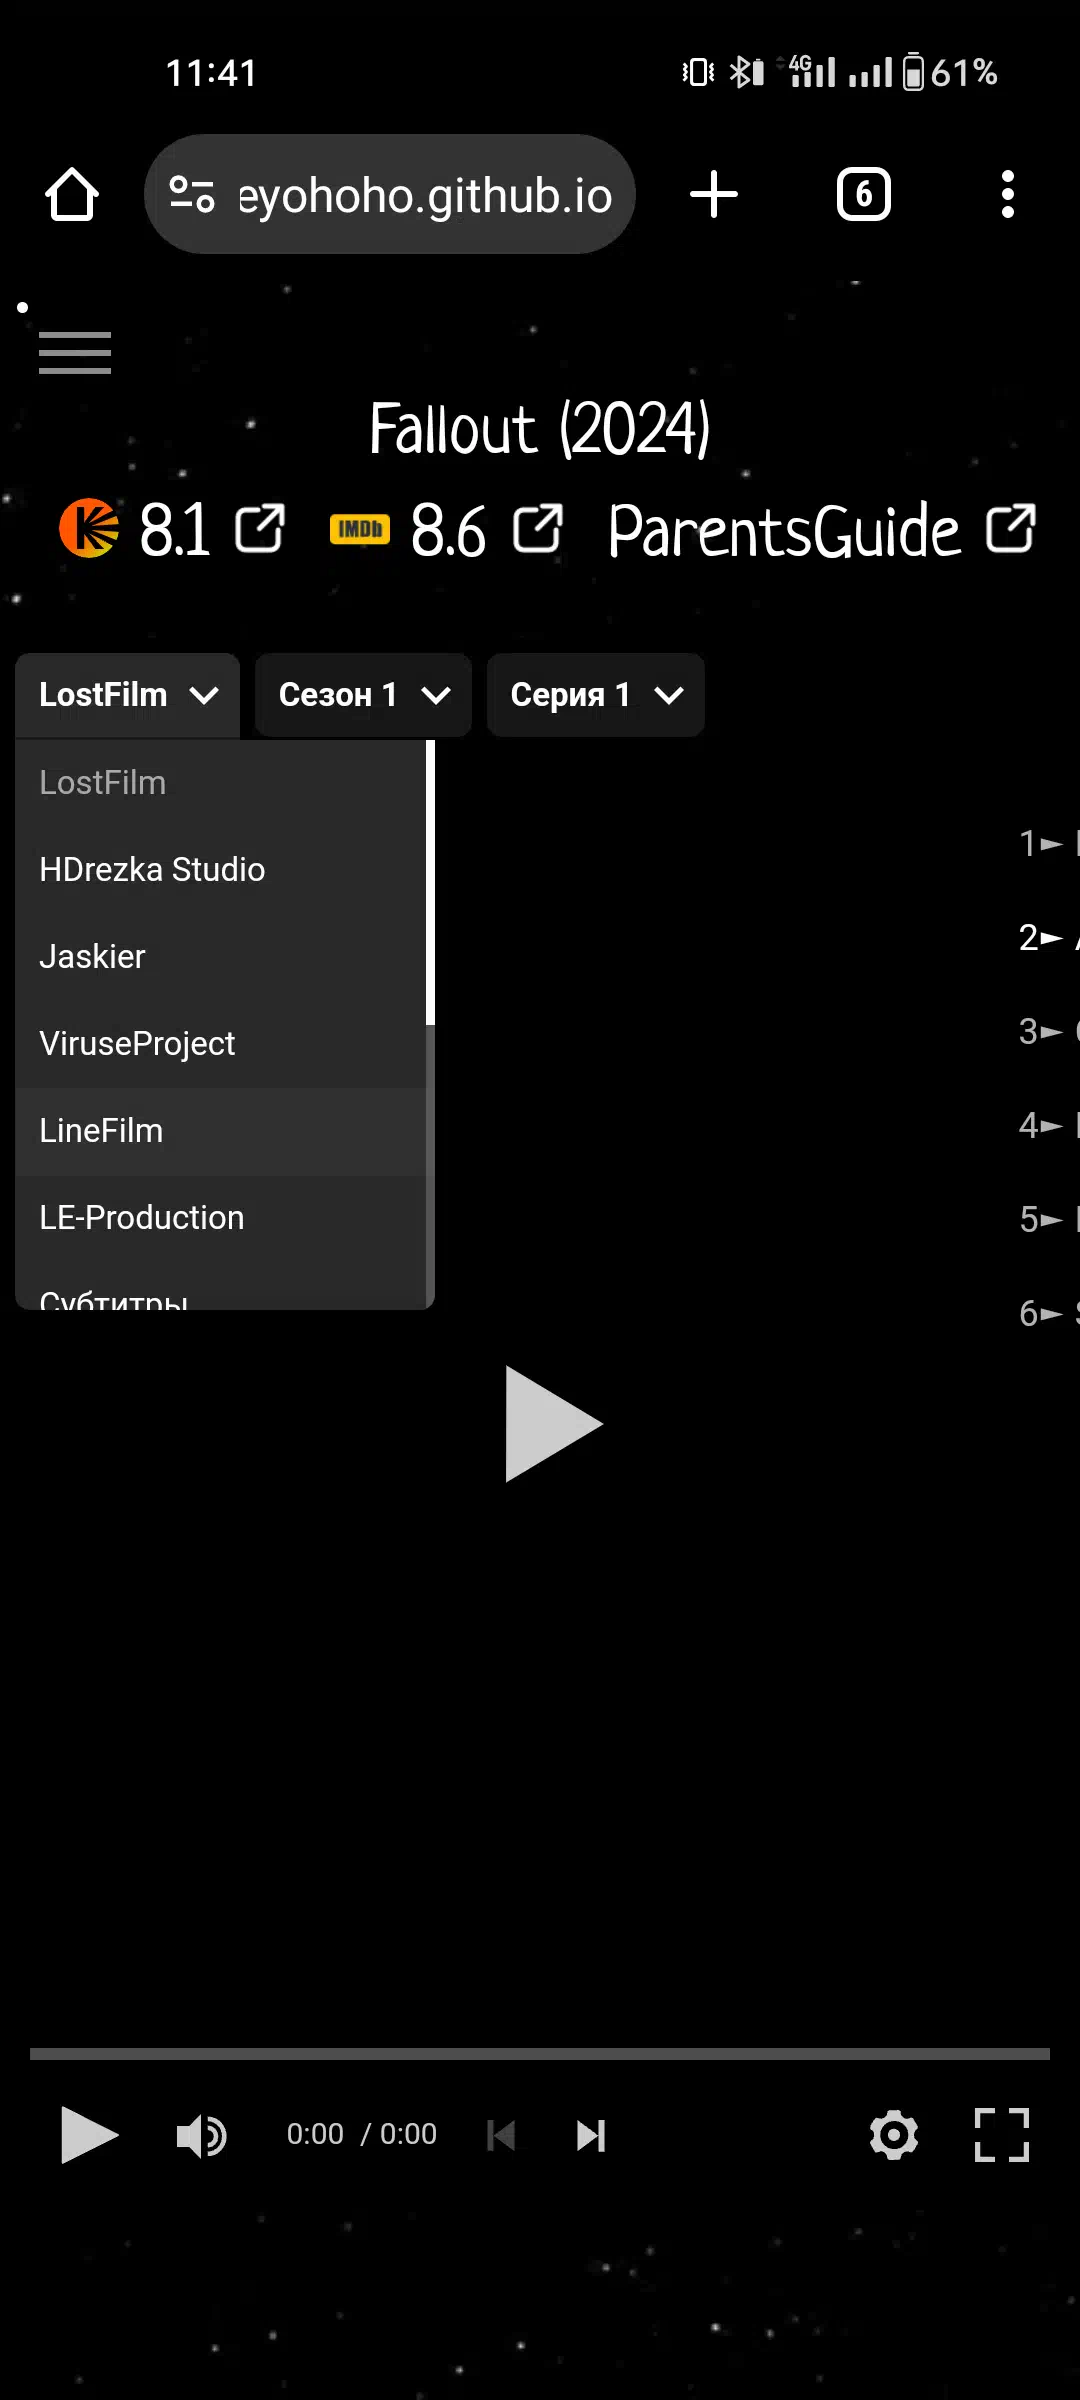Viewport: 1080px width, 2400px height.
Task: Open a new browser tab
Action: 714,194
